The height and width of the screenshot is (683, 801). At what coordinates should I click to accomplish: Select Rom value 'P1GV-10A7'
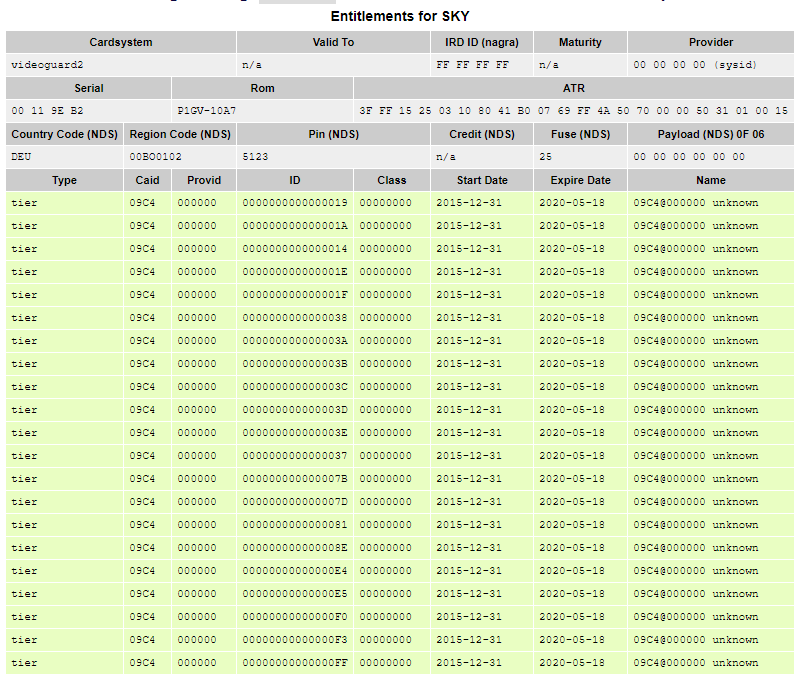point(206,111)
